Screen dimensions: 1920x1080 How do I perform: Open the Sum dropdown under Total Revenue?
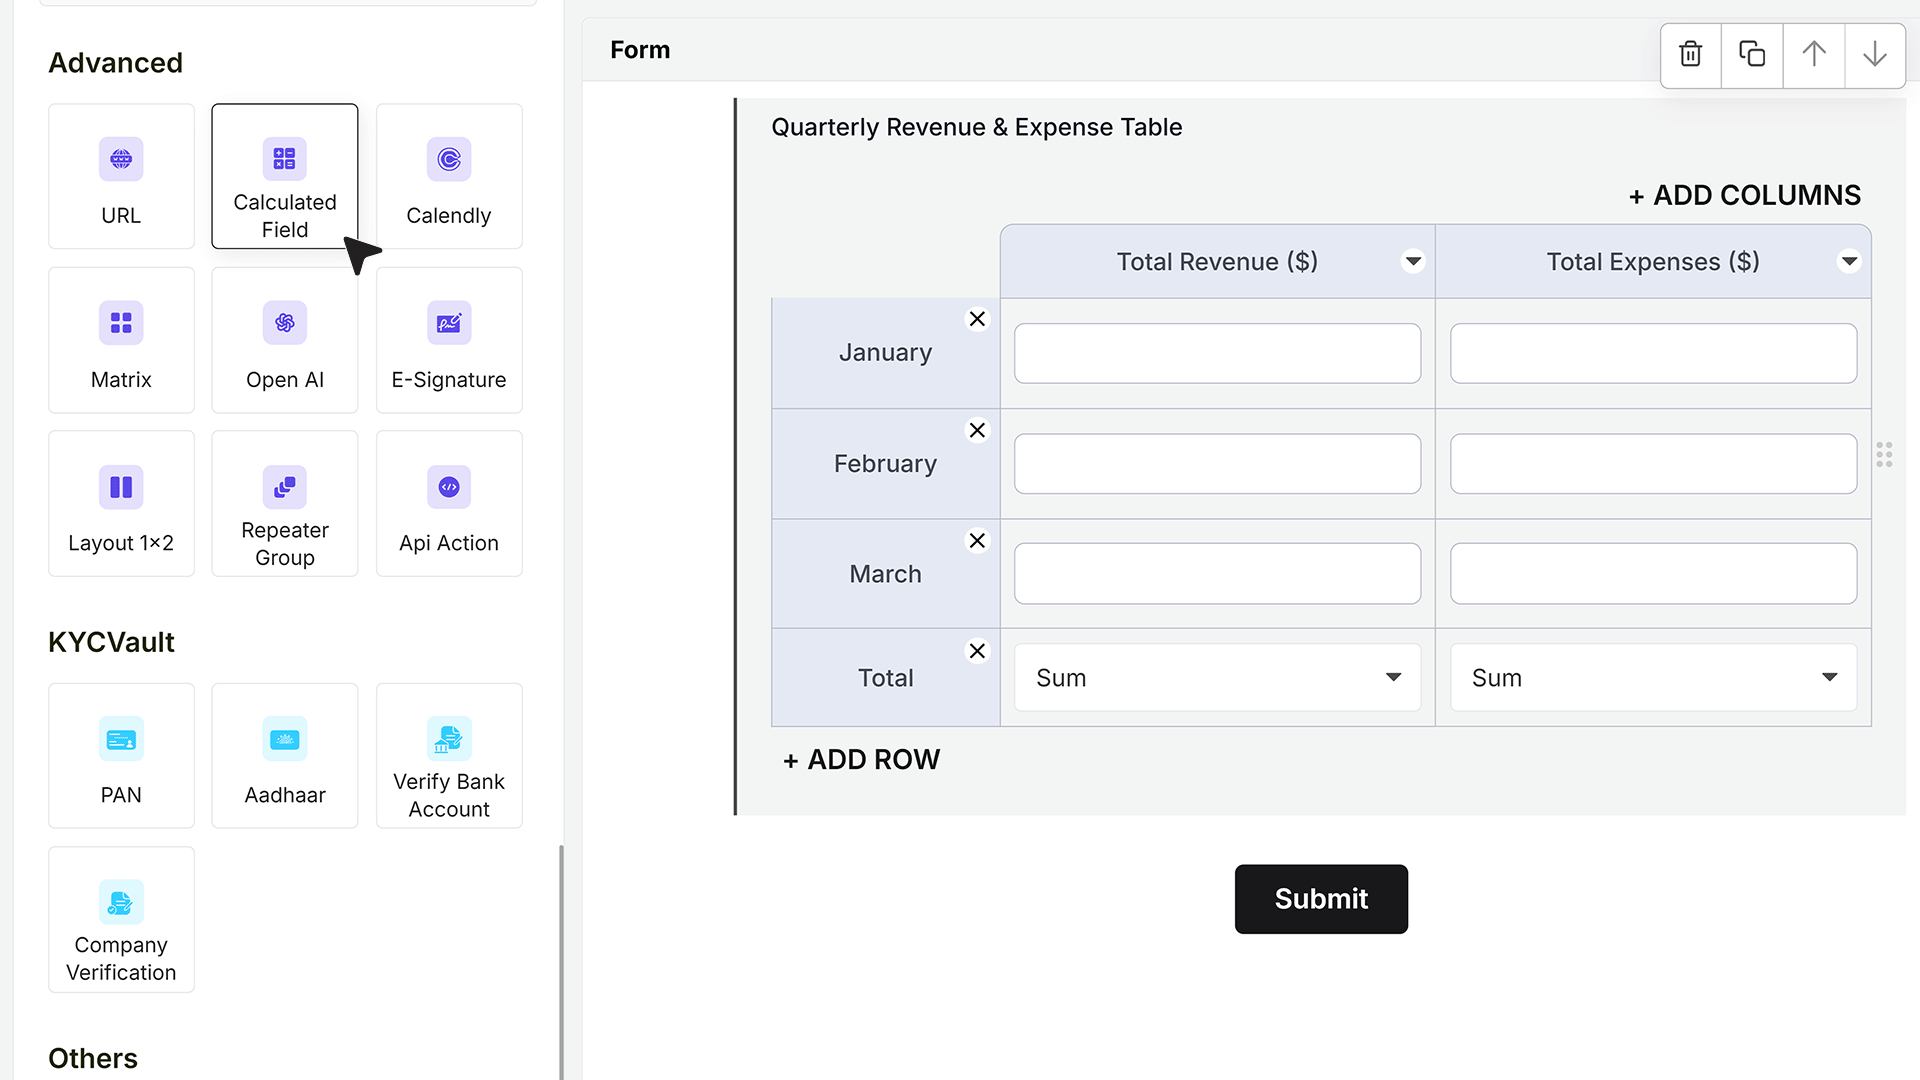(x=1217, y=678)
